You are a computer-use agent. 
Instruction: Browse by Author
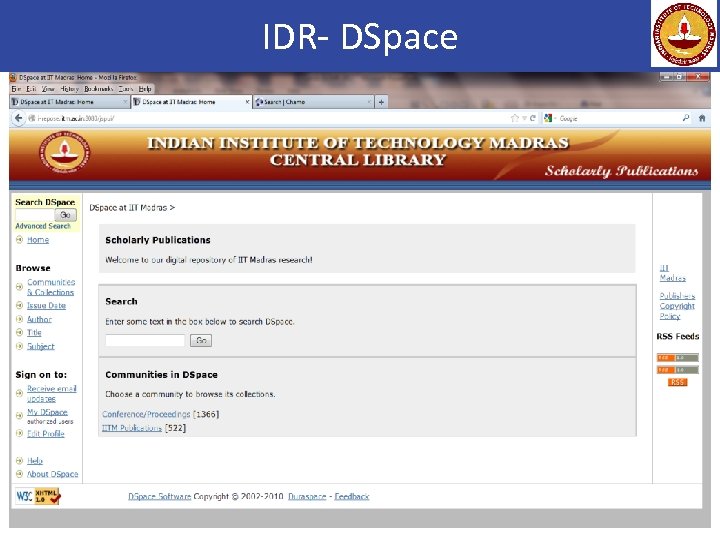coord(39,319)
